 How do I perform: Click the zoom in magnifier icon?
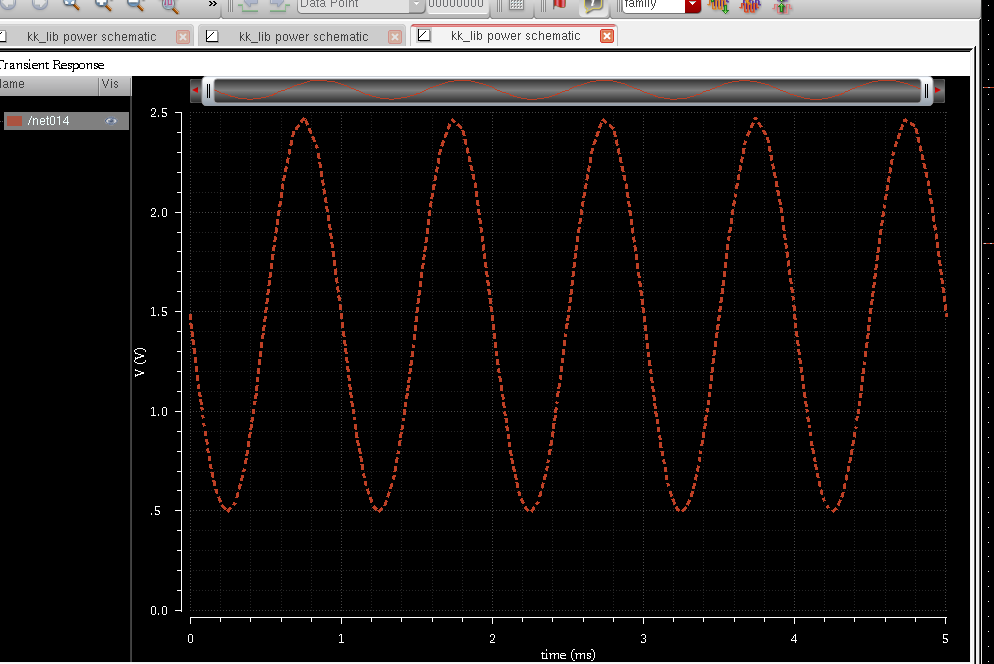point(104,4)
